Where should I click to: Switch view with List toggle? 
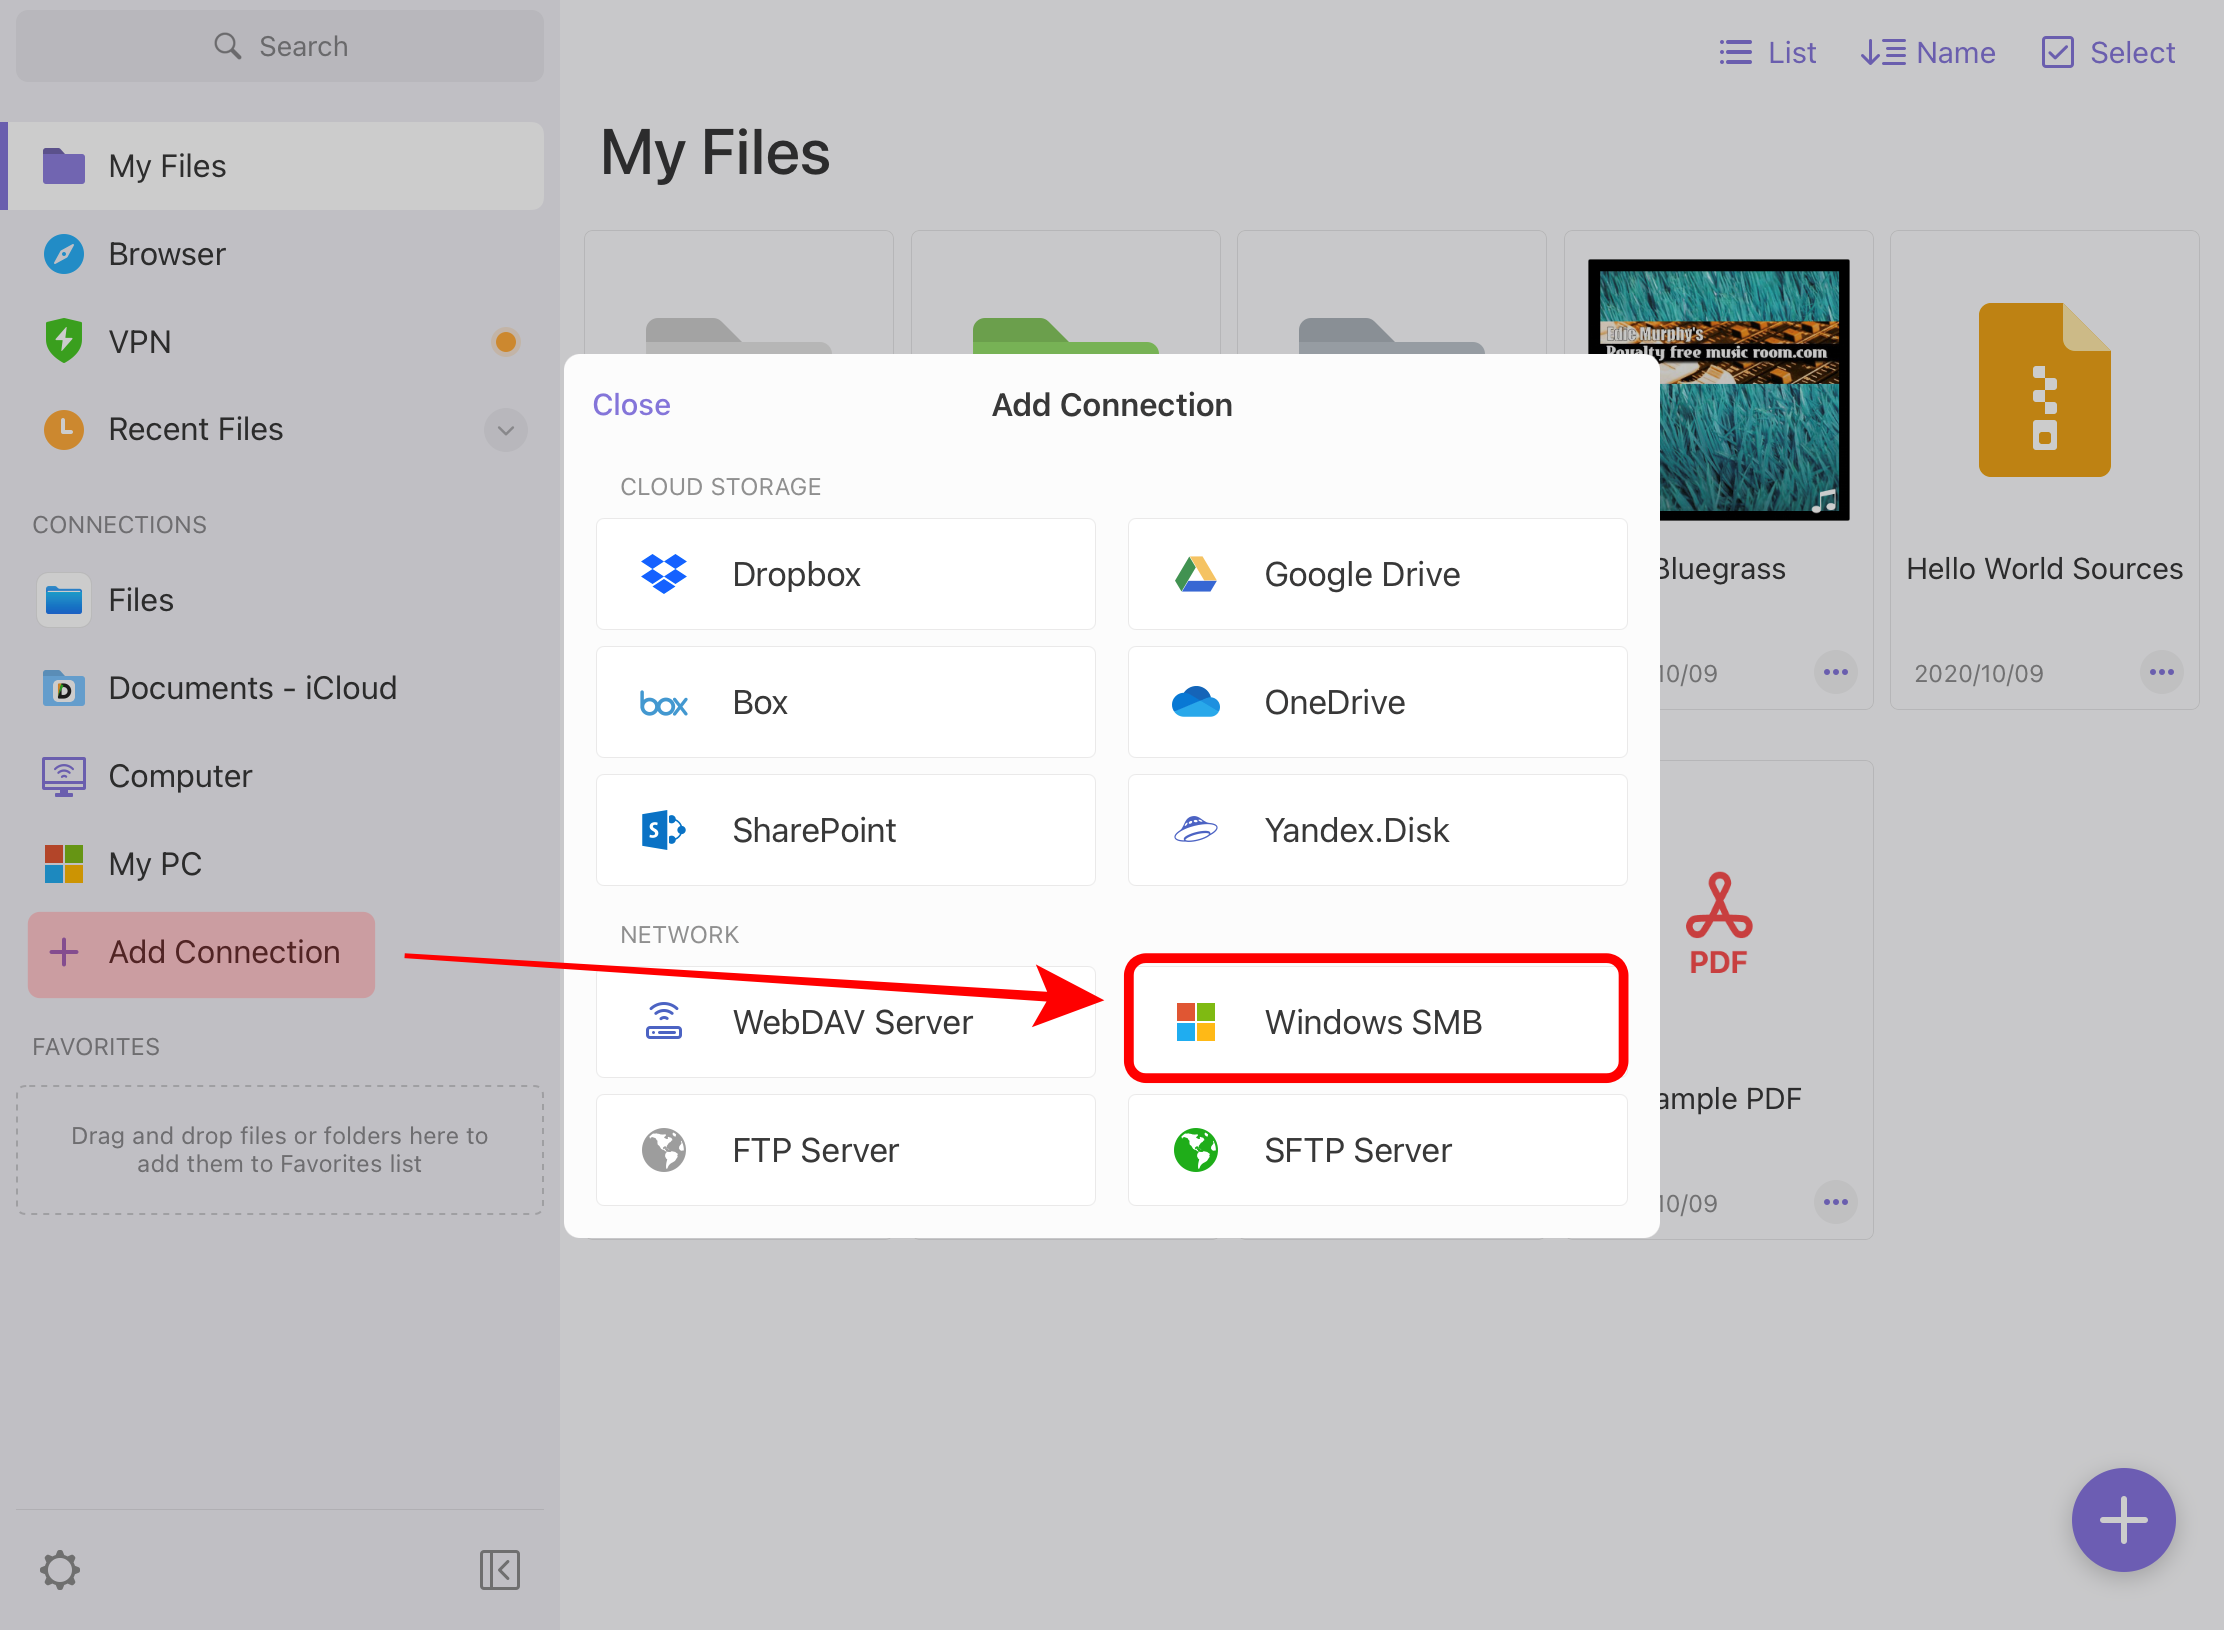click(x=1768, y=52)
